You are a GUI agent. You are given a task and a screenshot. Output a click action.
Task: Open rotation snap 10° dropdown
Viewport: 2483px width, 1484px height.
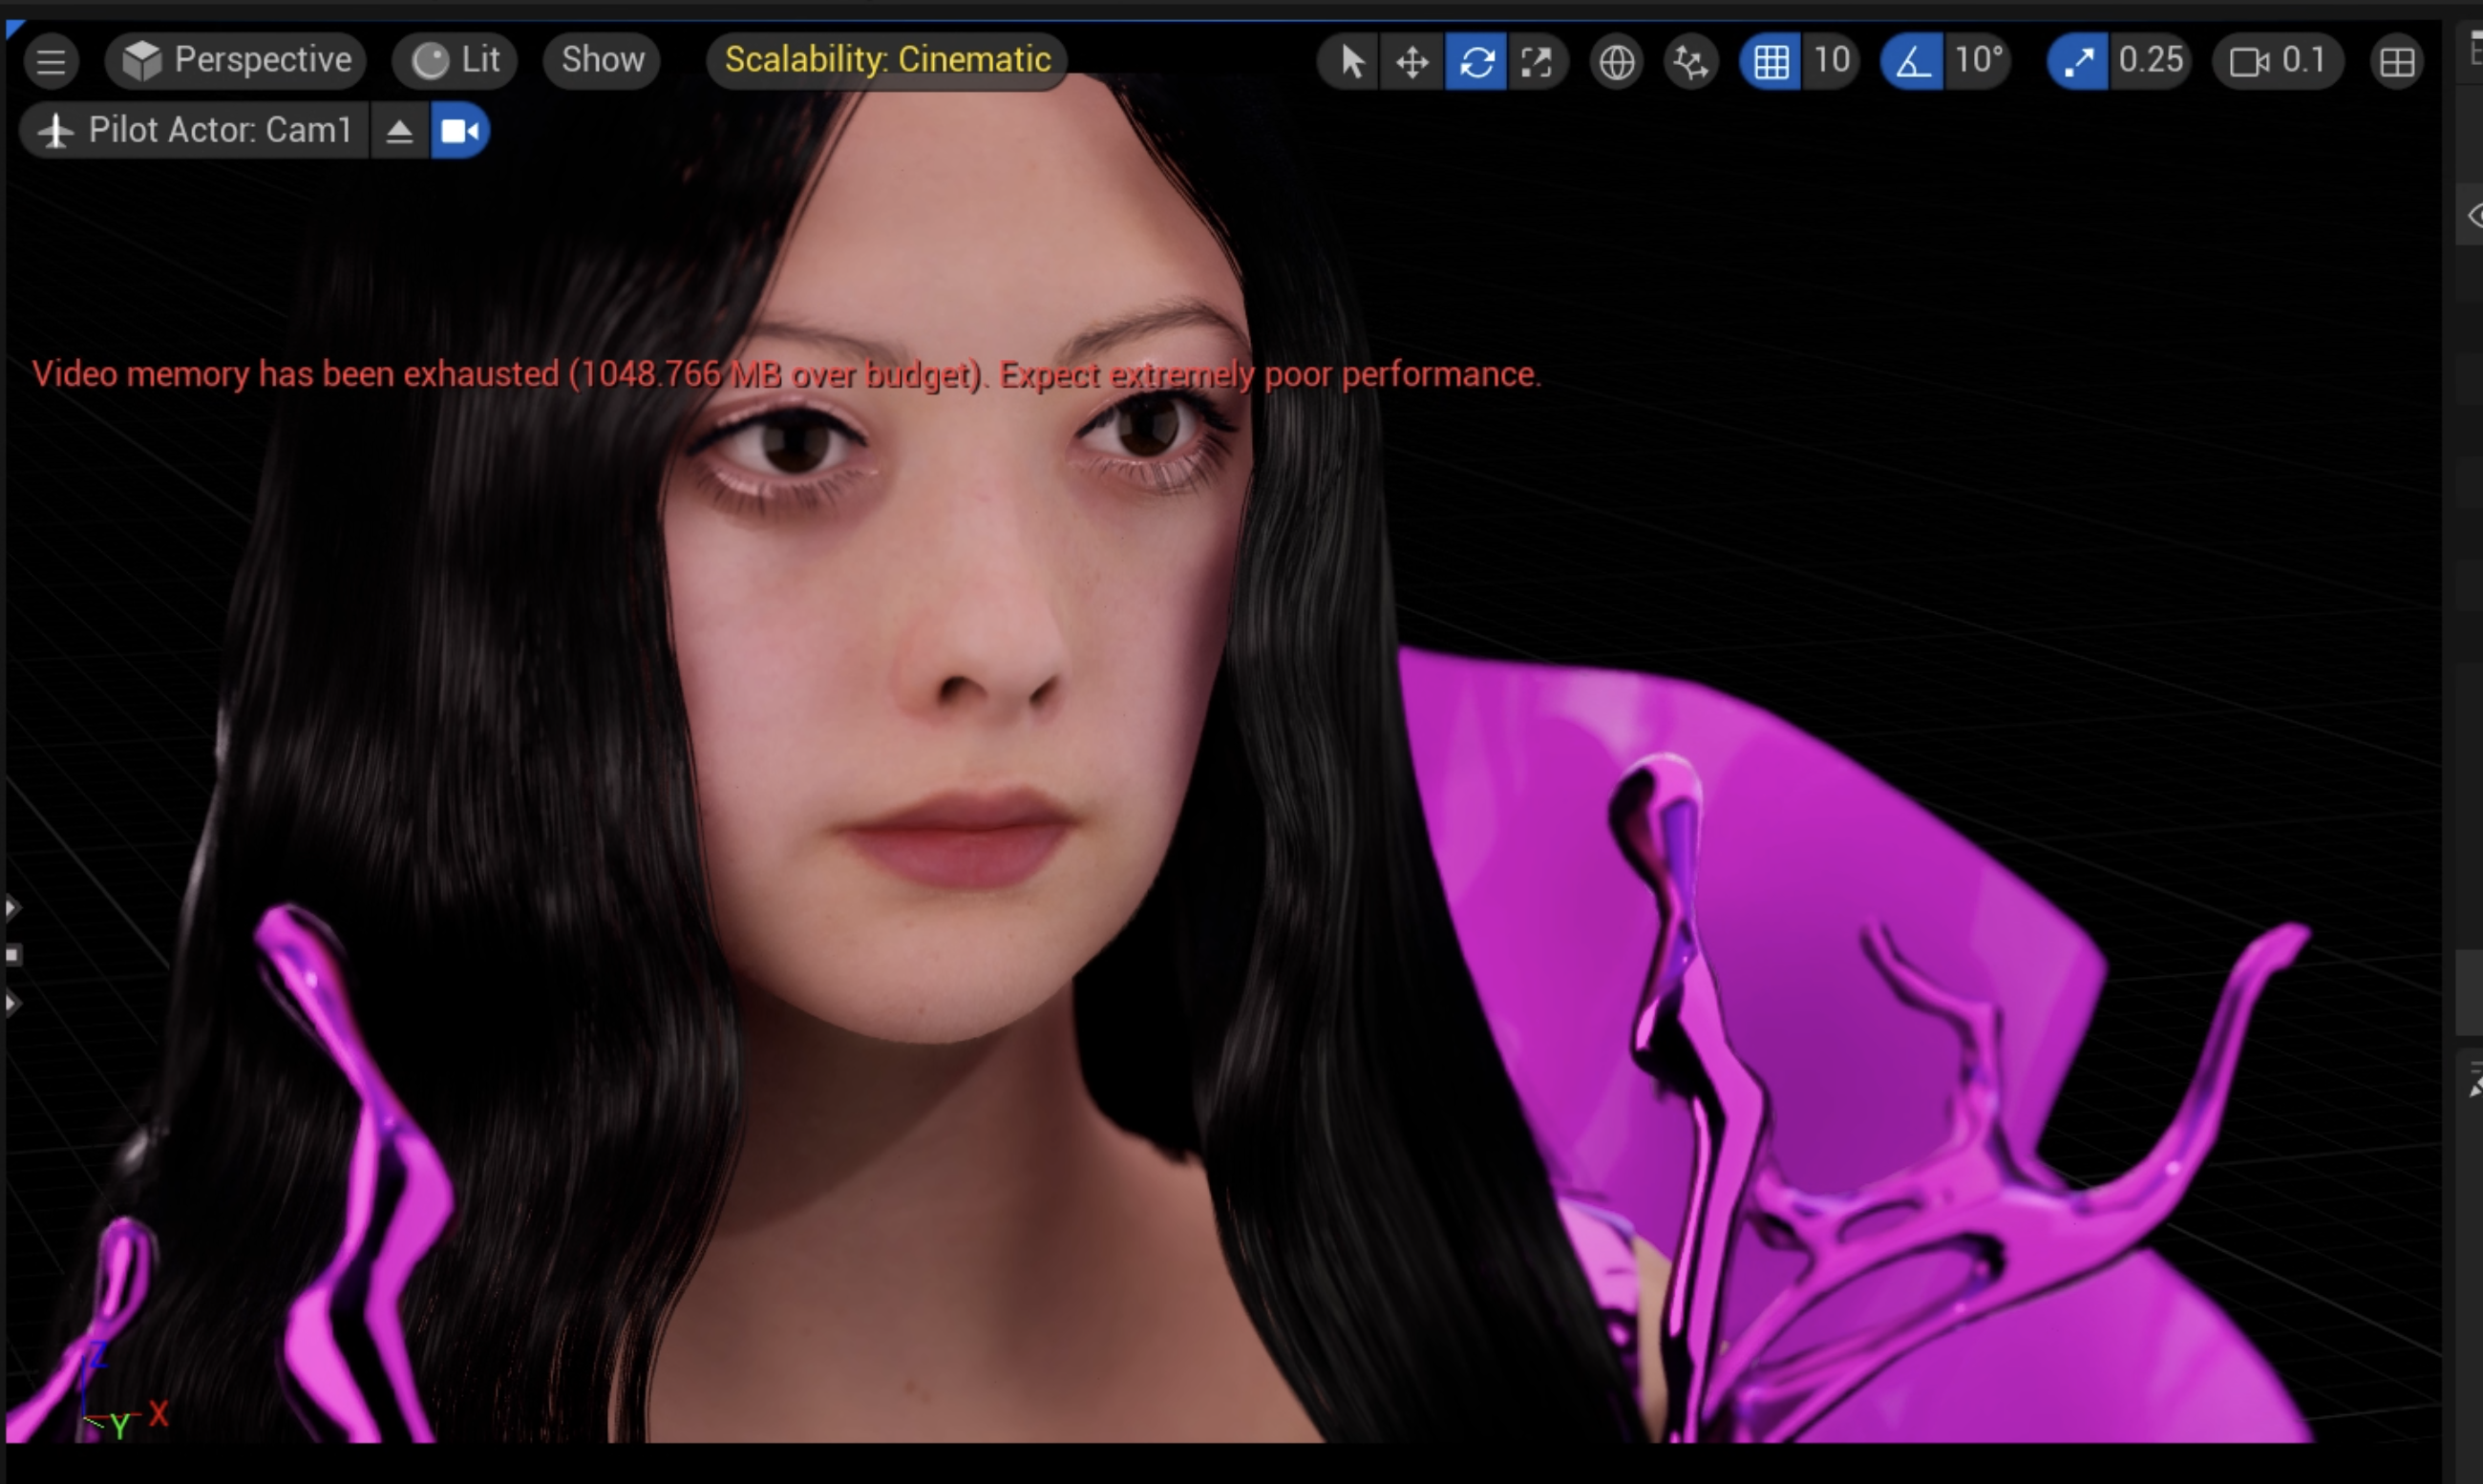click(x=1978, y=61)
